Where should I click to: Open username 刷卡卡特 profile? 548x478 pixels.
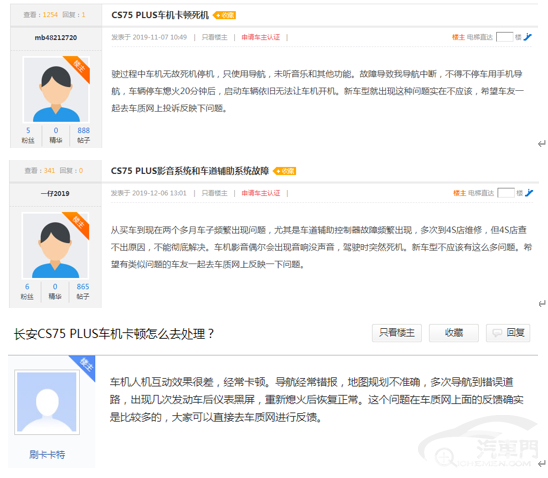click(47, 454)
